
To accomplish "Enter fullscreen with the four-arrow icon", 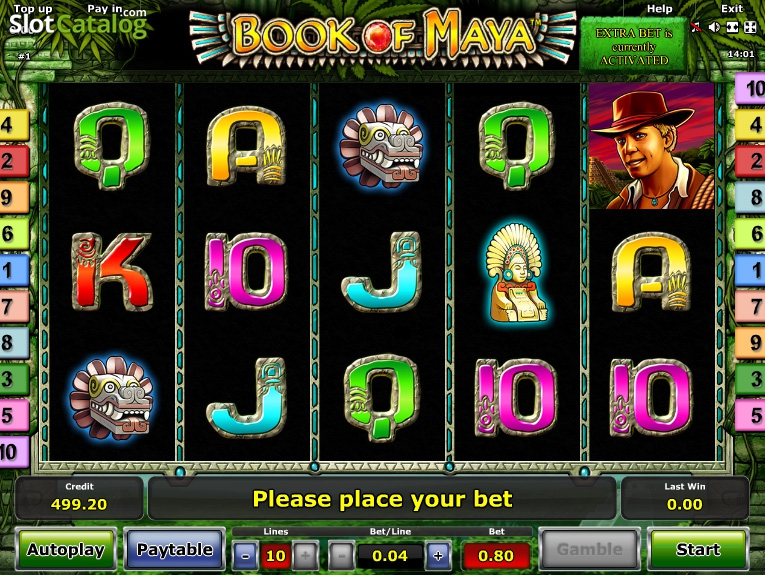I will coord(749,27).
